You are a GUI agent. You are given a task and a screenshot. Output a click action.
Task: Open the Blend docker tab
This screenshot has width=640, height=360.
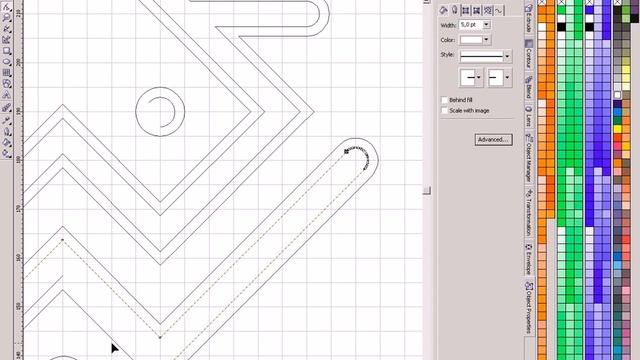(x=529, y=87)
